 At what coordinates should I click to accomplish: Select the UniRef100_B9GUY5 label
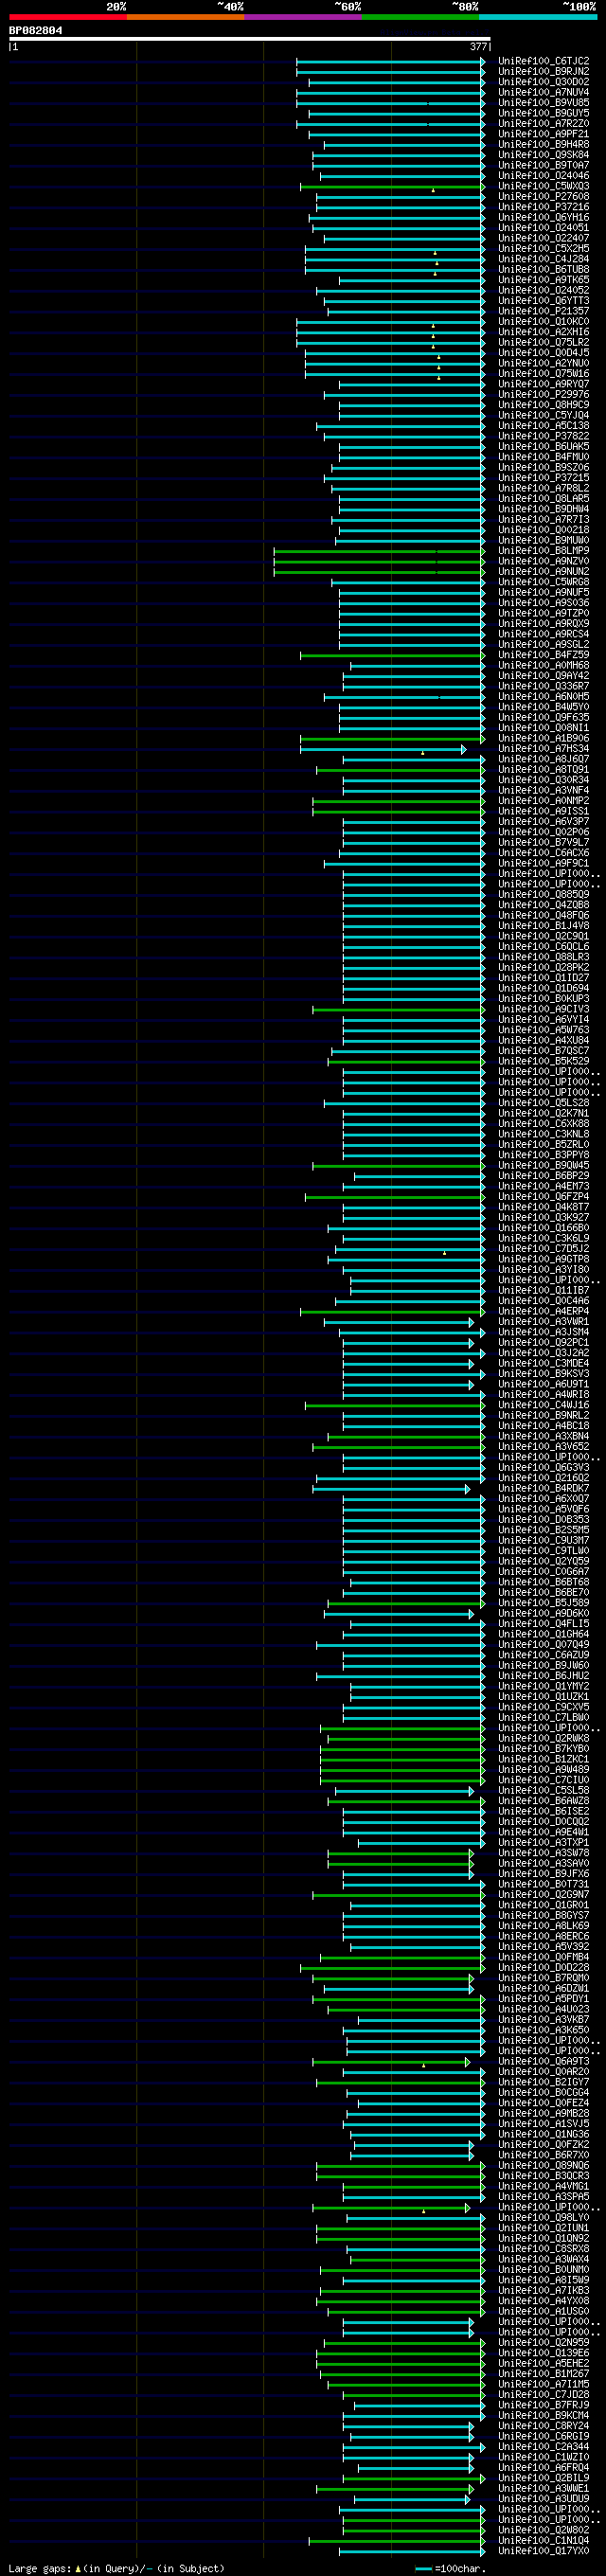544,113
